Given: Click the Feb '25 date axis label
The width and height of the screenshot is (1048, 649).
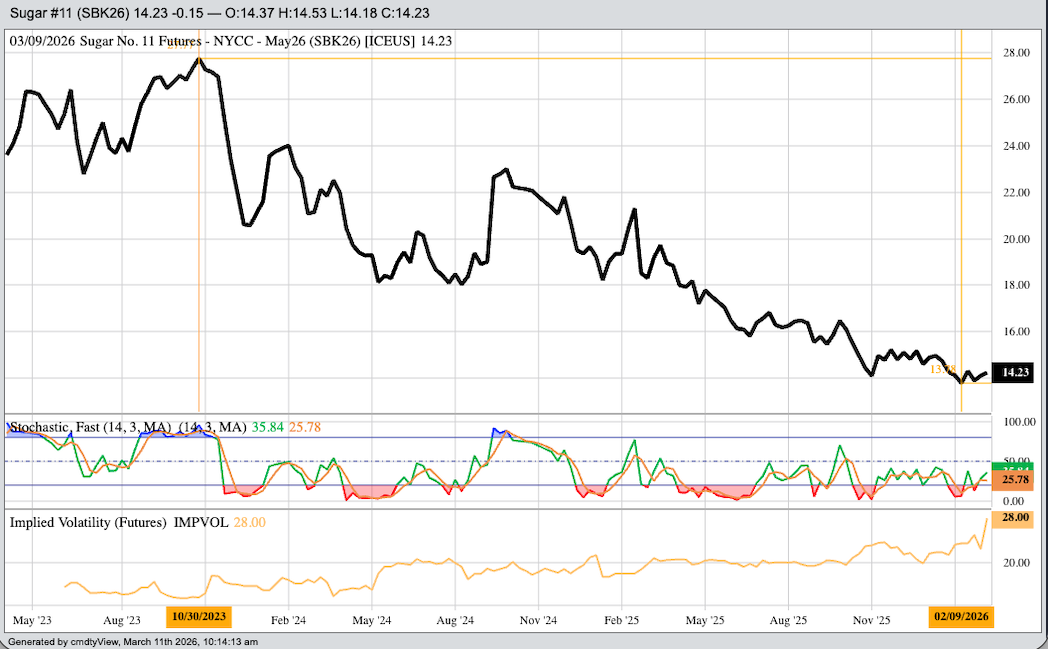Looking at the screenshot, I should pos(622,620).
